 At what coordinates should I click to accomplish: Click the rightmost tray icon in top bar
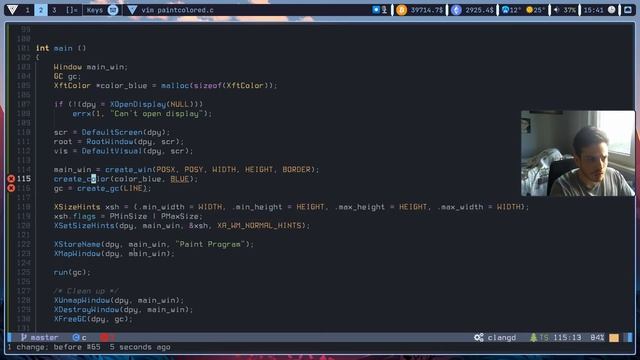tap(628, 10)
